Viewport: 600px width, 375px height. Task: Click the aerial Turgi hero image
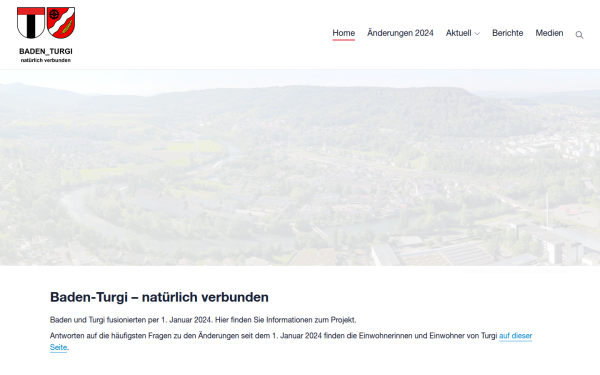[300, 168]
